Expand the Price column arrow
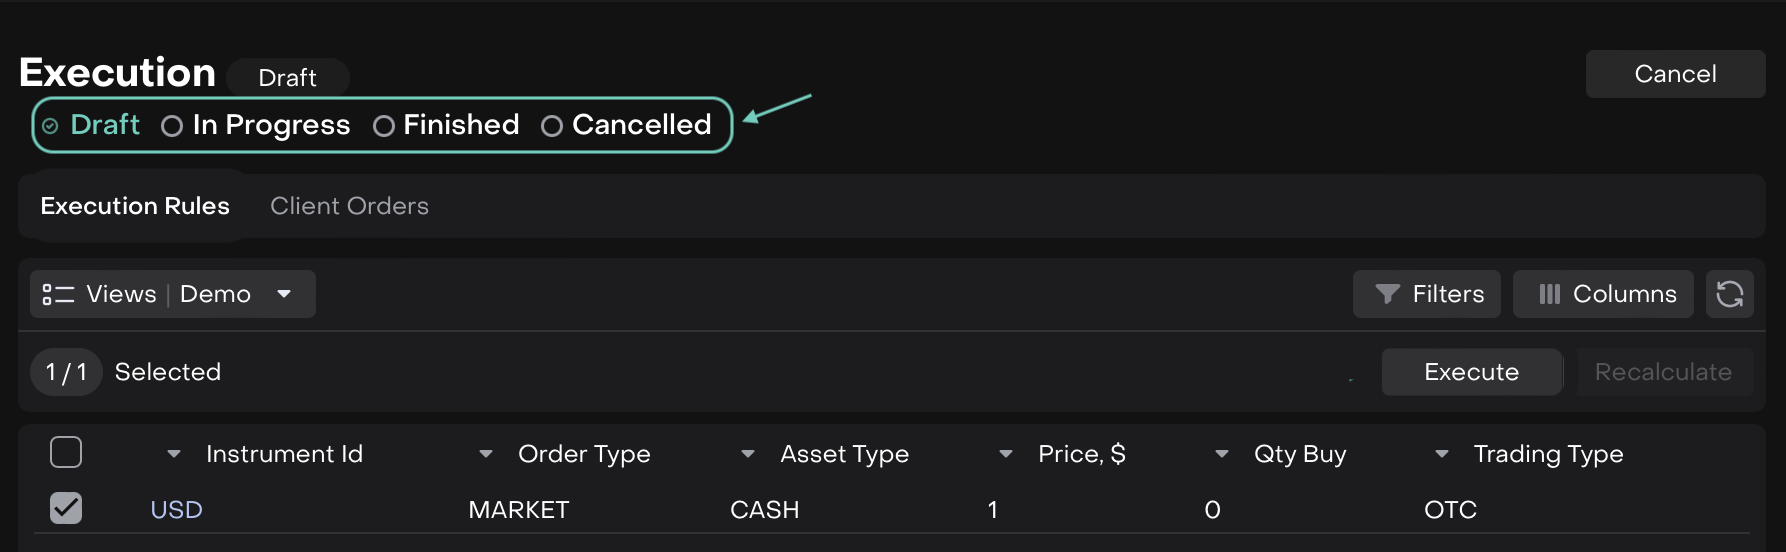The height and width of the screenshot is (552, 1786). coord(1006,454)
